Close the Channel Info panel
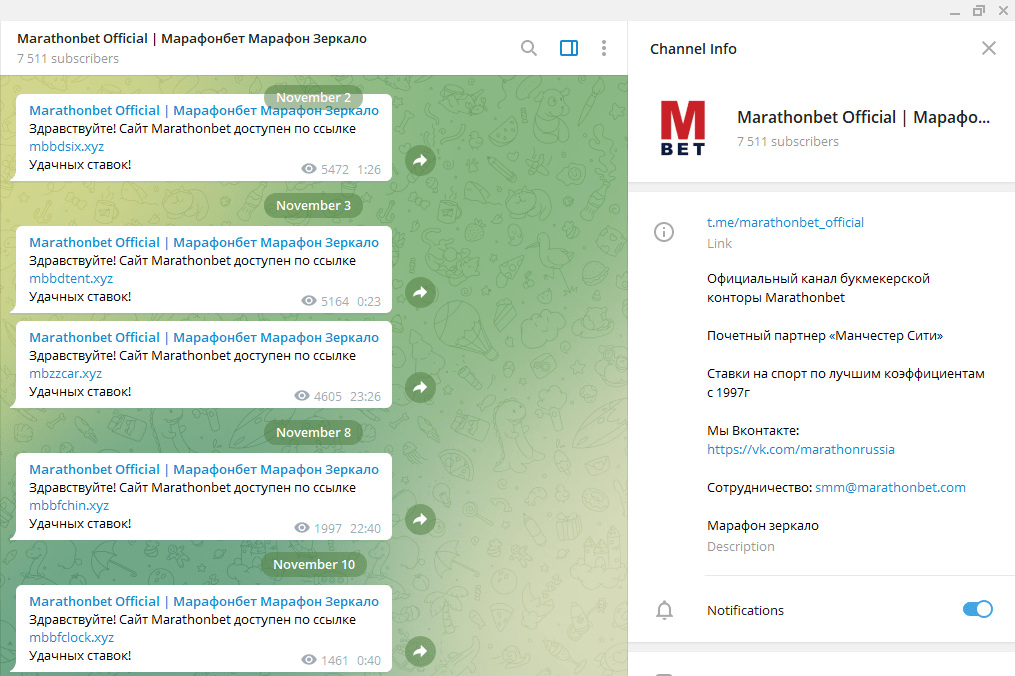This screenshot has height=676, width=1015. point(988,48)
